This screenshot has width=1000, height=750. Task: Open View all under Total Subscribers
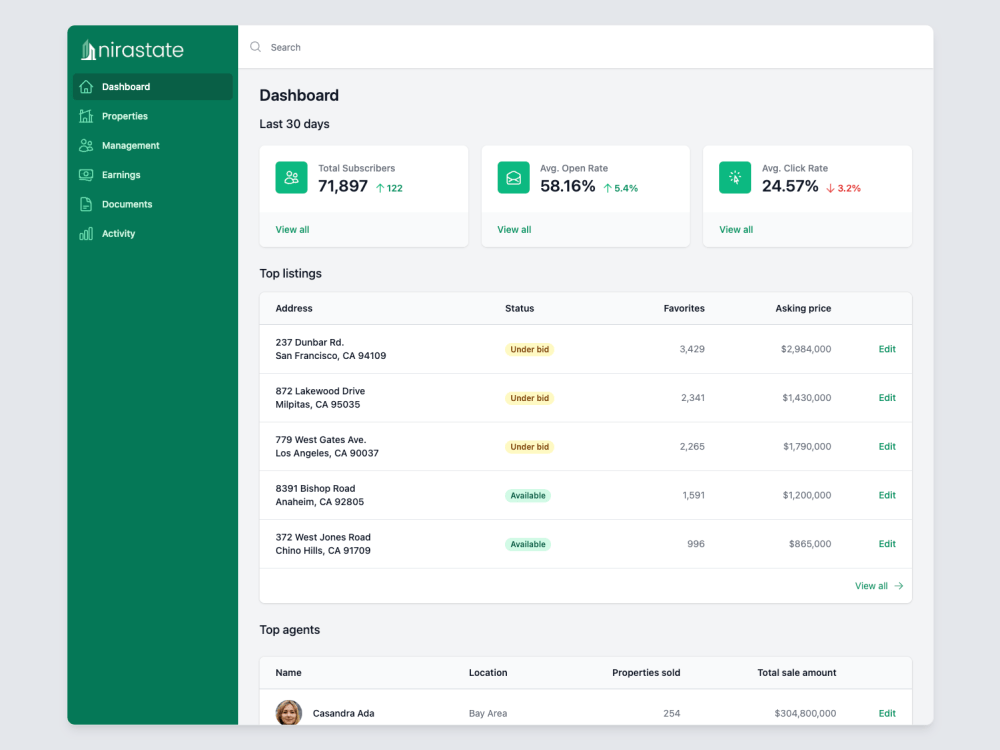[x=292, y=229]
